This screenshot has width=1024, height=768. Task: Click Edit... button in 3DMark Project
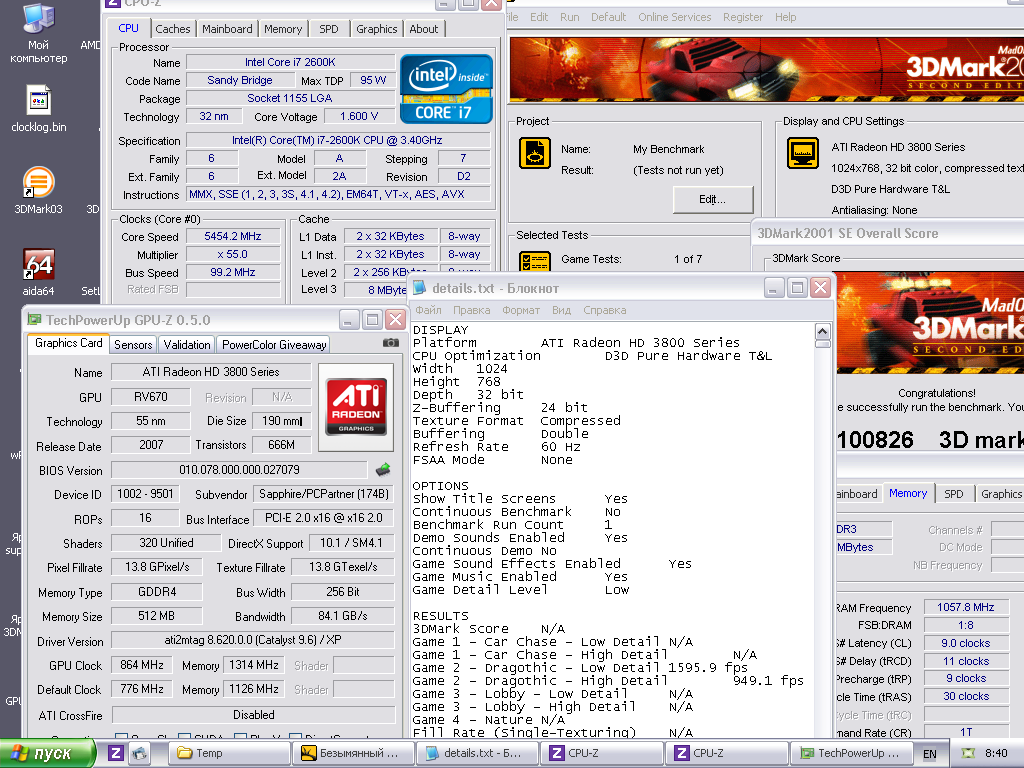point(712,199)
